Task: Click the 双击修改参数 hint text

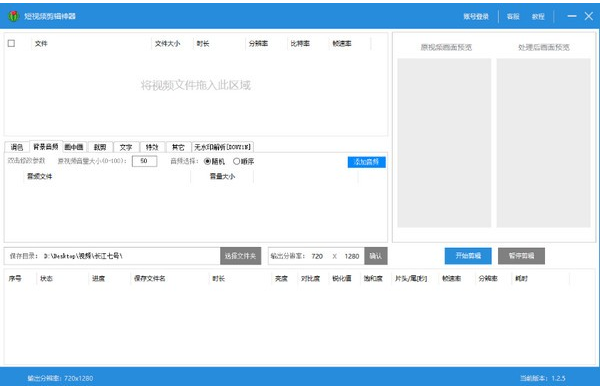Action: (x=27, y=161)
